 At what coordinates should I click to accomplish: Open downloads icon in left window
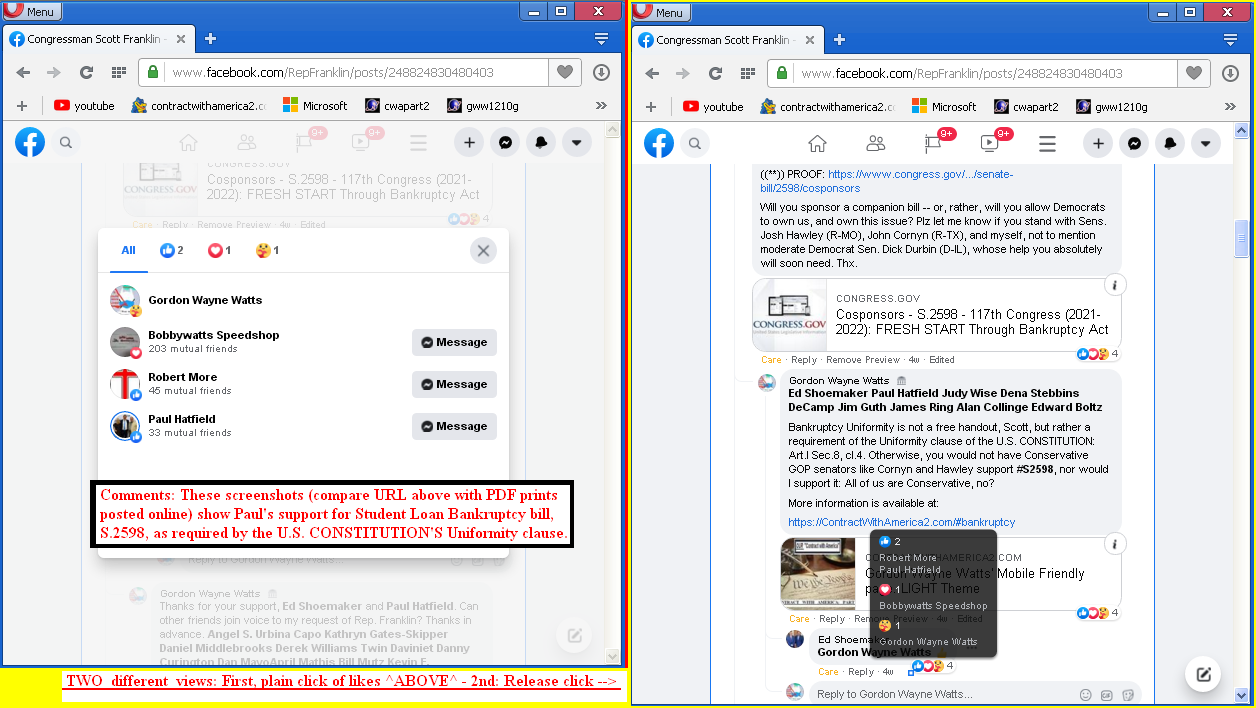(601, 73)
